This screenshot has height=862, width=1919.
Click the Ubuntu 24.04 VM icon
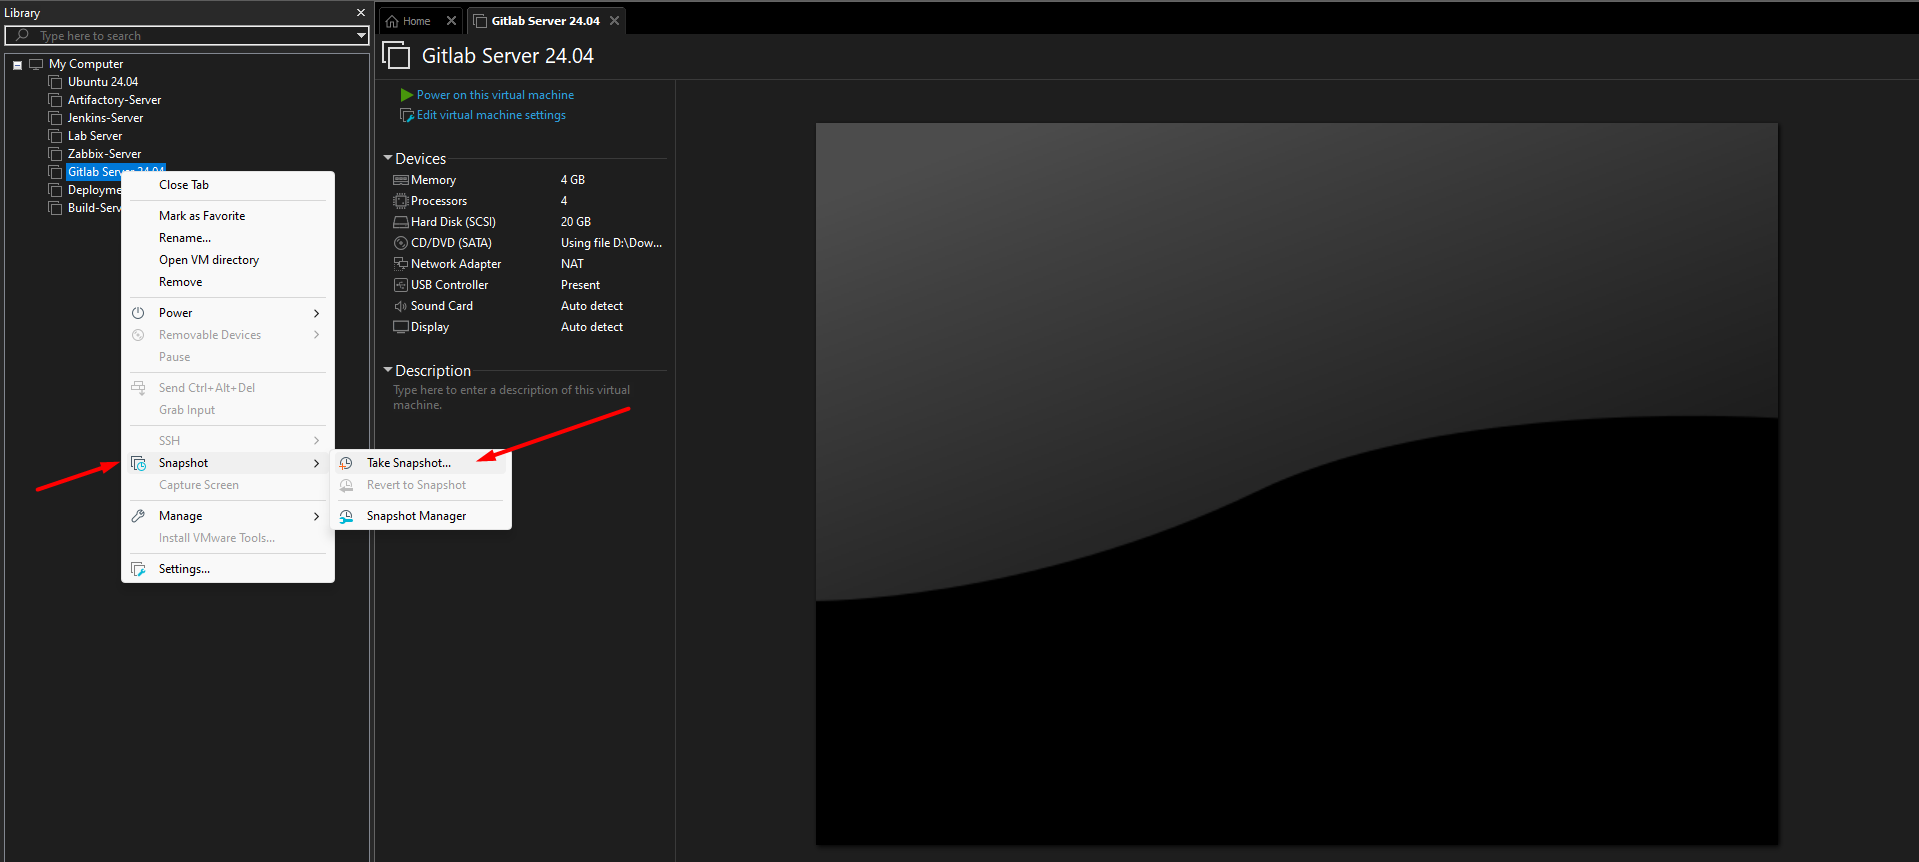click(x=56, y=82)
